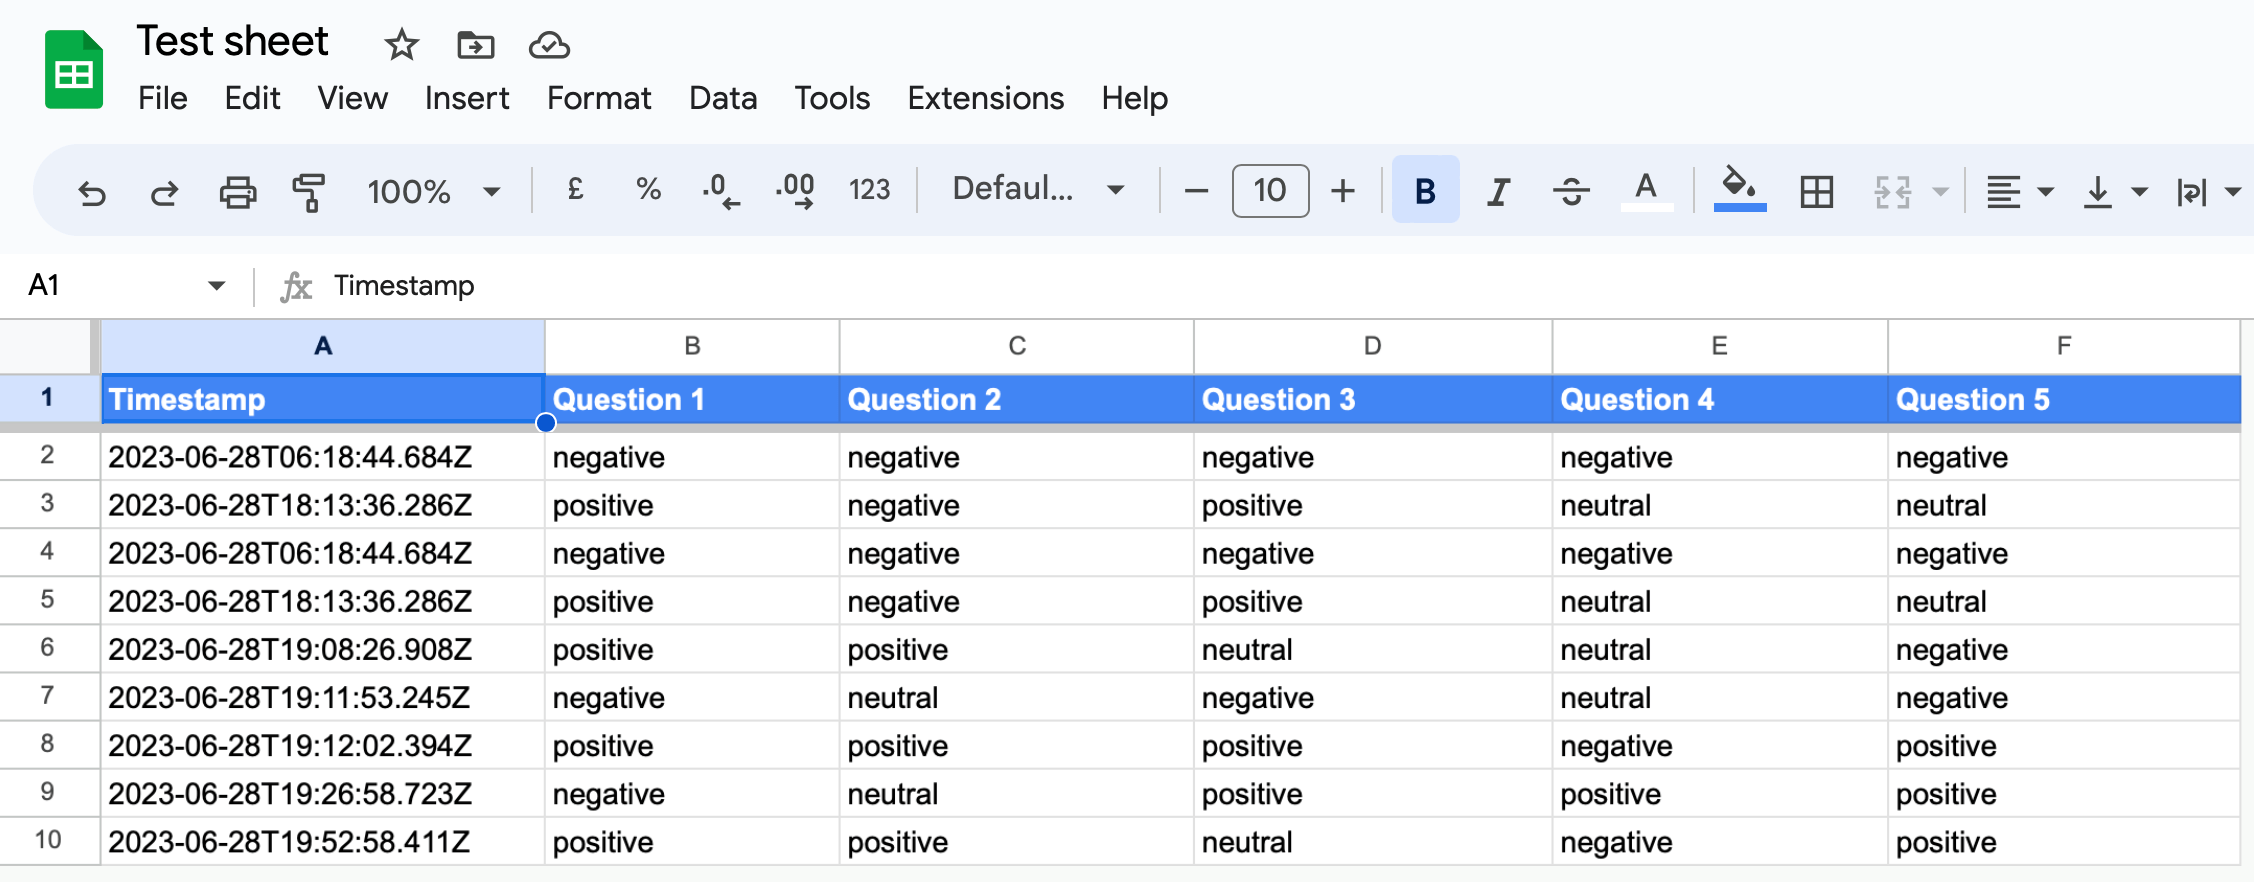Open the fill colour picker
This screenshot has height=882, width=2254.
(x=1739, y=188)
